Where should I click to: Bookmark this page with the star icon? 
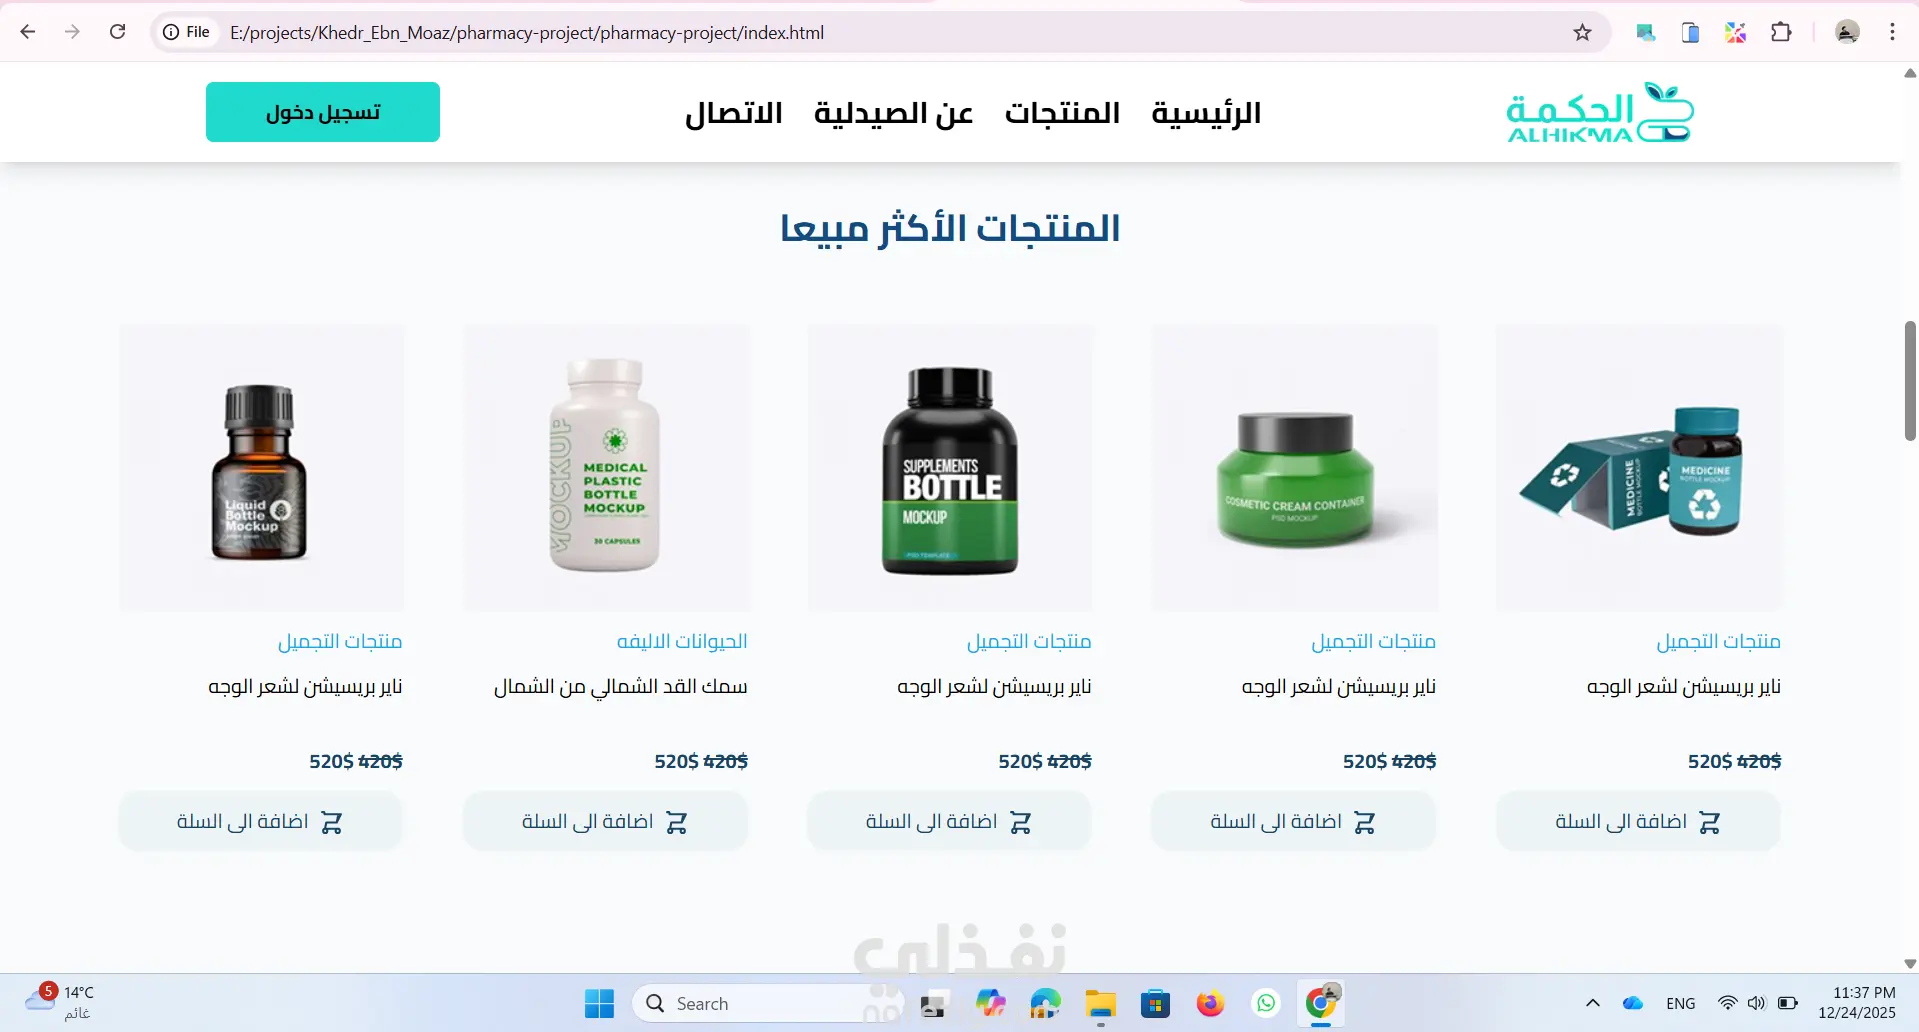(1582, 32)
